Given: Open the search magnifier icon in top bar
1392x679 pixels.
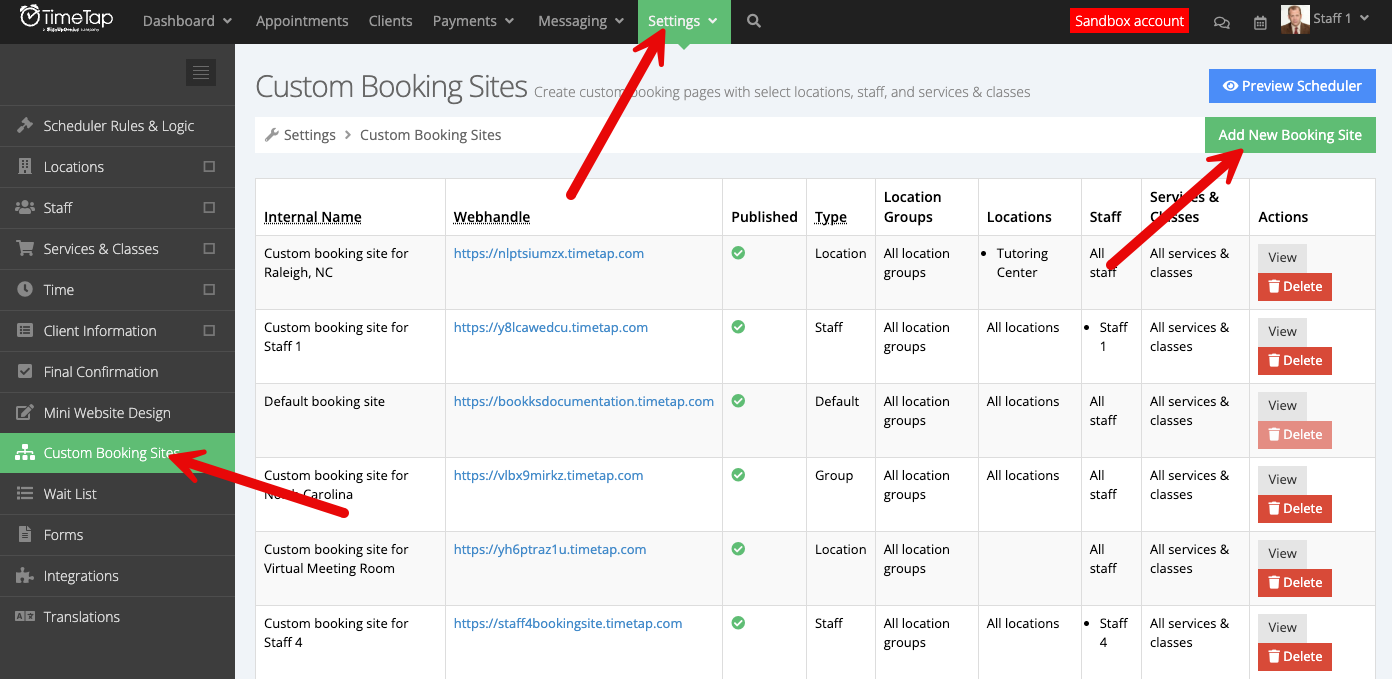Looking at the screenshot, I should pyautogui.click(x=754, y=21).
